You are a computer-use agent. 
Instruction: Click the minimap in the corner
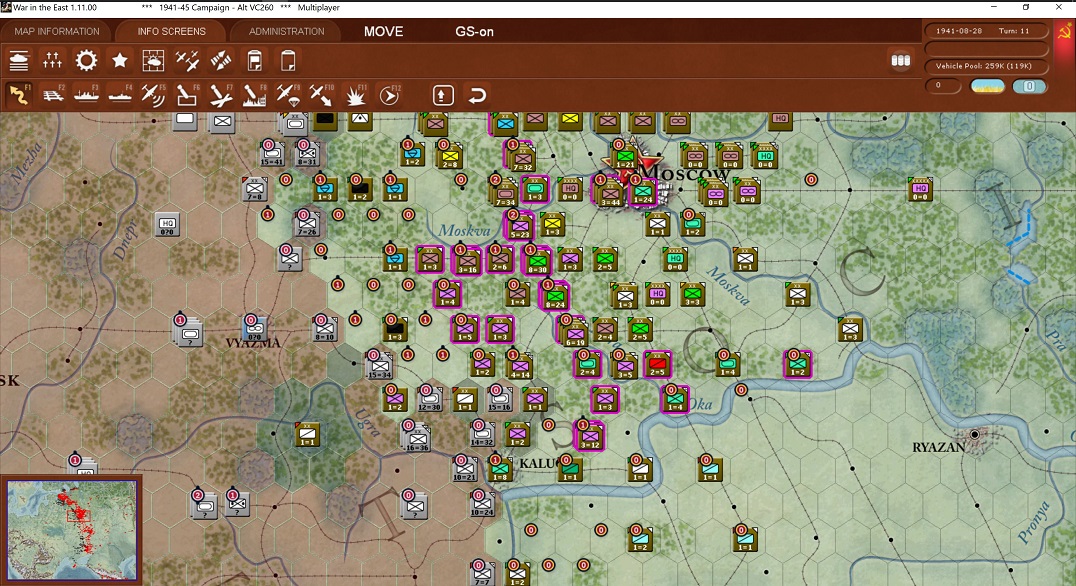(x=72, y=530)
